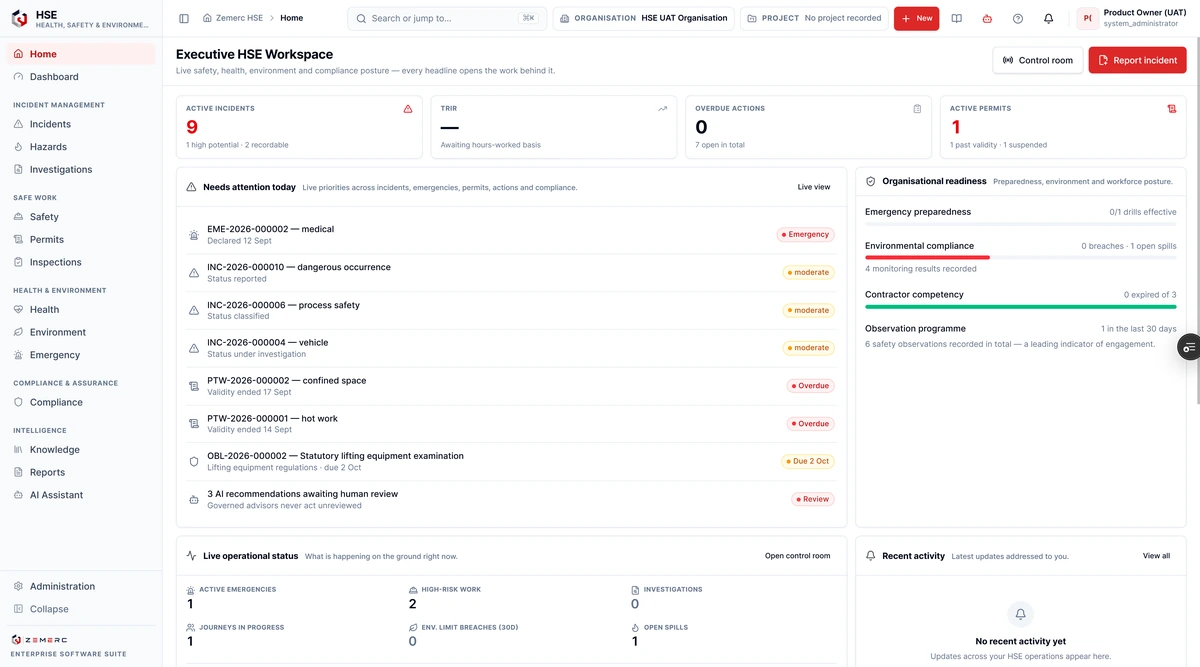Open Health via its heart icon in sidebar
The width and height of the screenshot is (1200, 667).
(19, 310)
